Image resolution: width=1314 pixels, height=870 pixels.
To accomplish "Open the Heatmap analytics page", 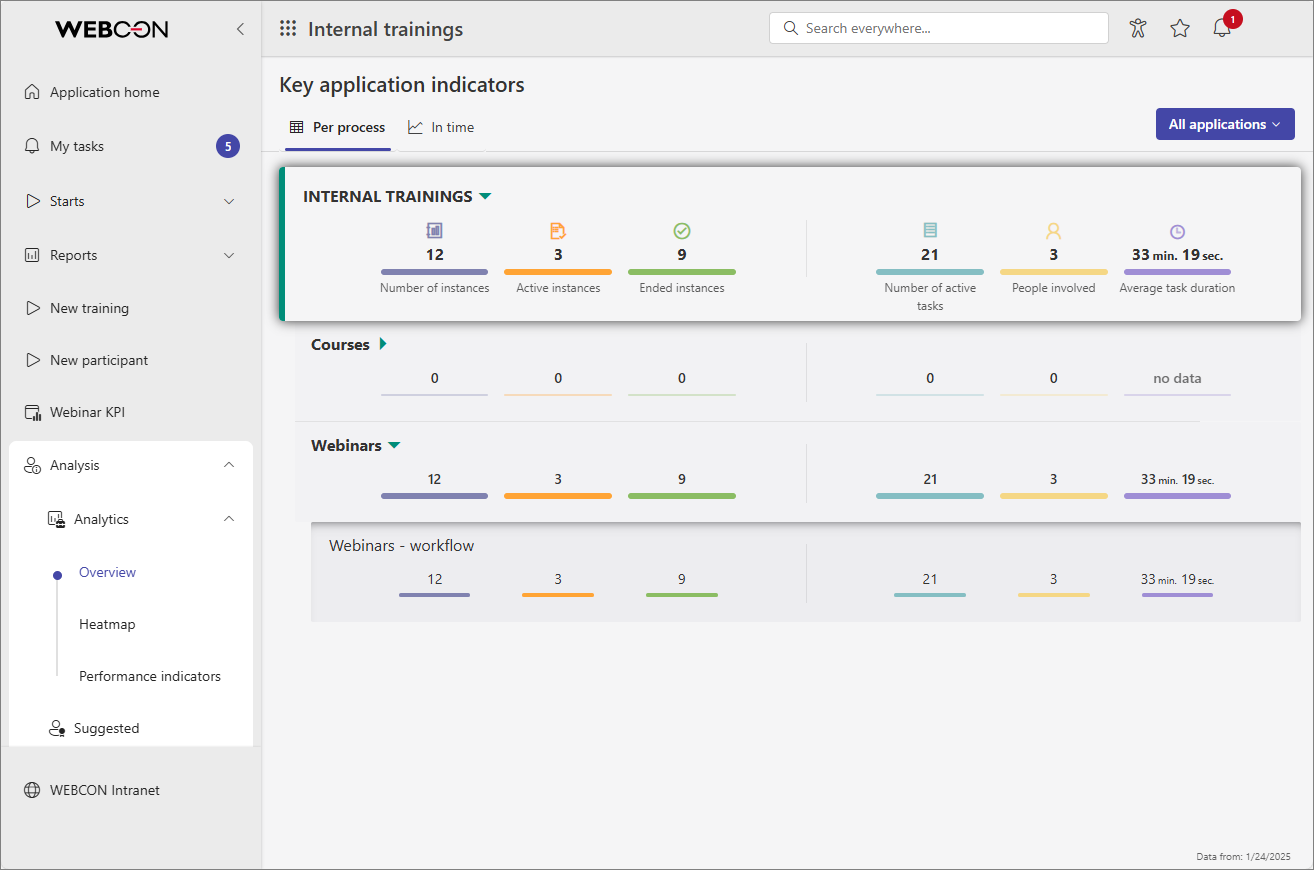I will click(x=107, y=624).
